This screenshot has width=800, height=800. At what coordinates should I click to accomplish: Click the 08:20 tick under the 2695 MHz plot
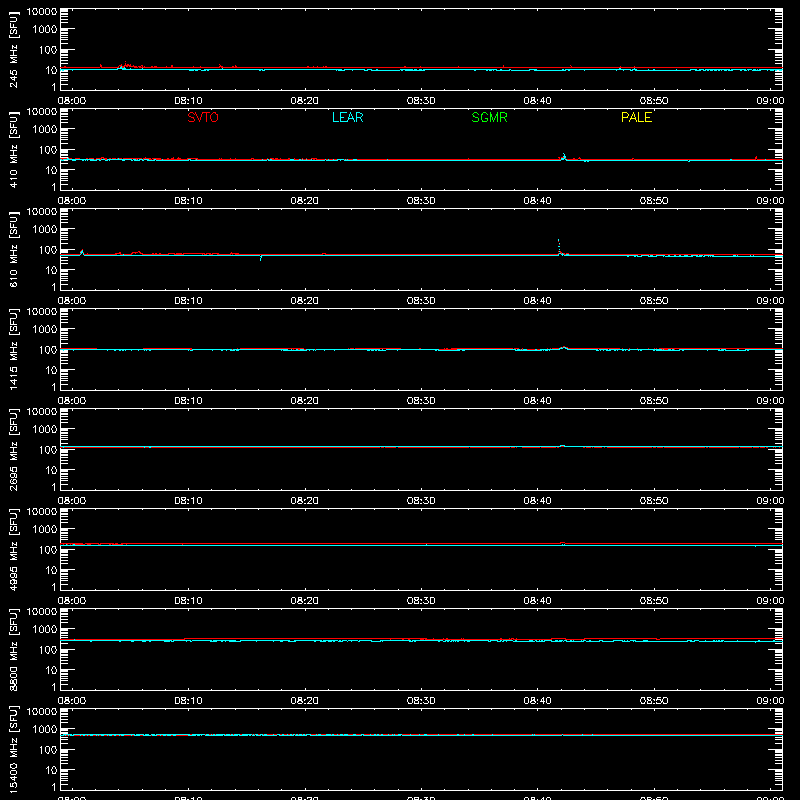pyautogui.click(x=305, y=501)
